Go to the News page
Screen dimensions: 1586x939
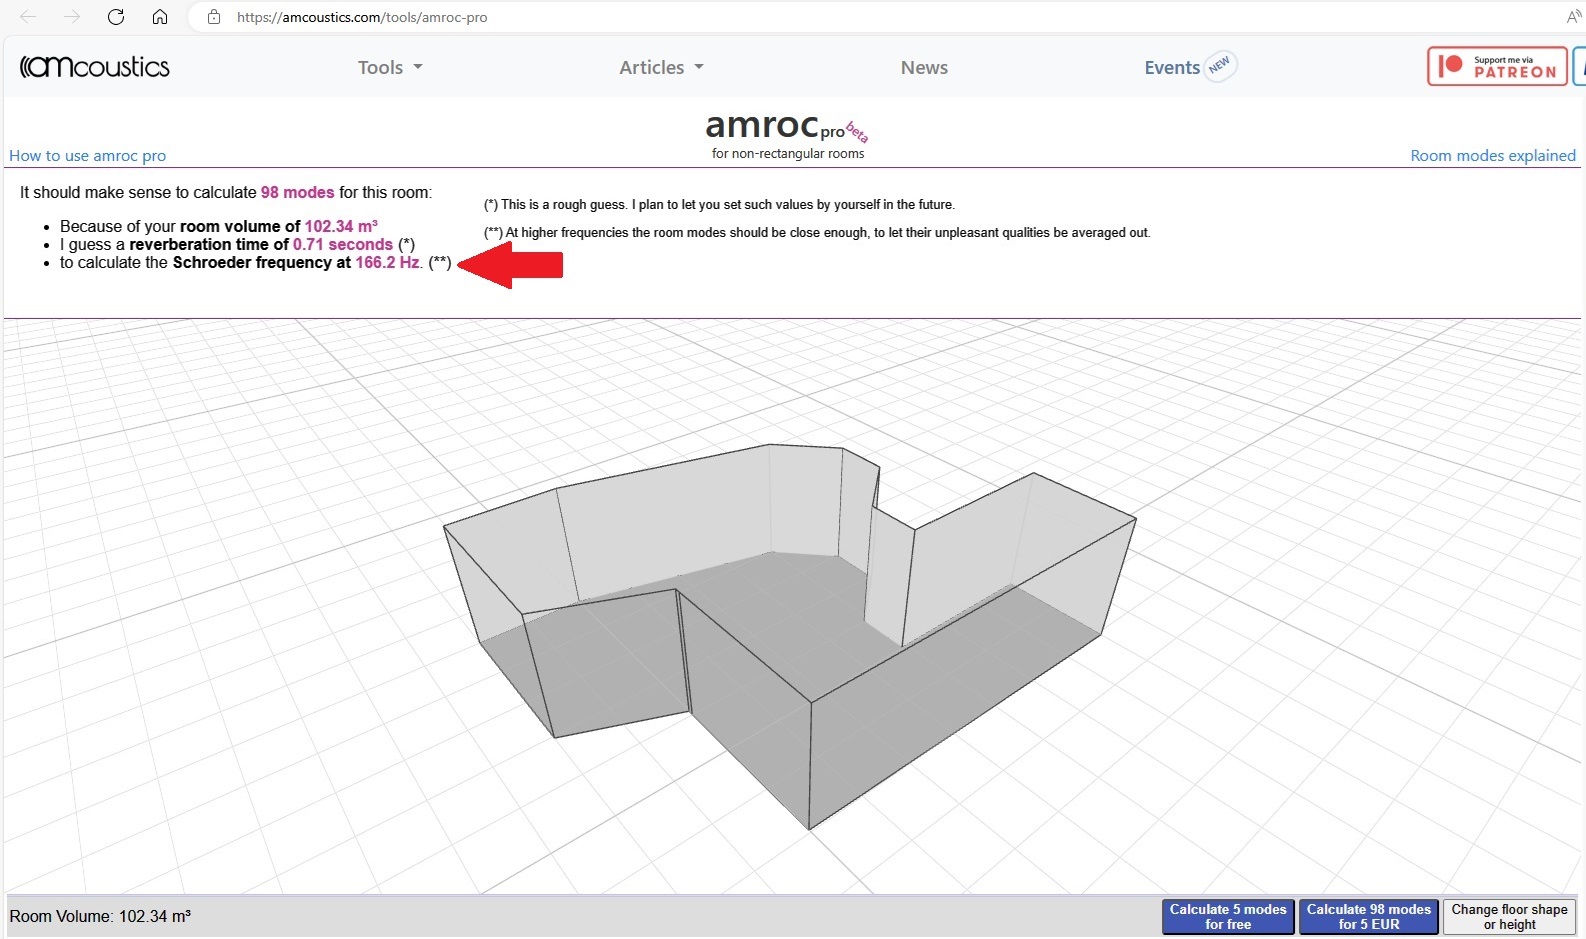(924, 67)
